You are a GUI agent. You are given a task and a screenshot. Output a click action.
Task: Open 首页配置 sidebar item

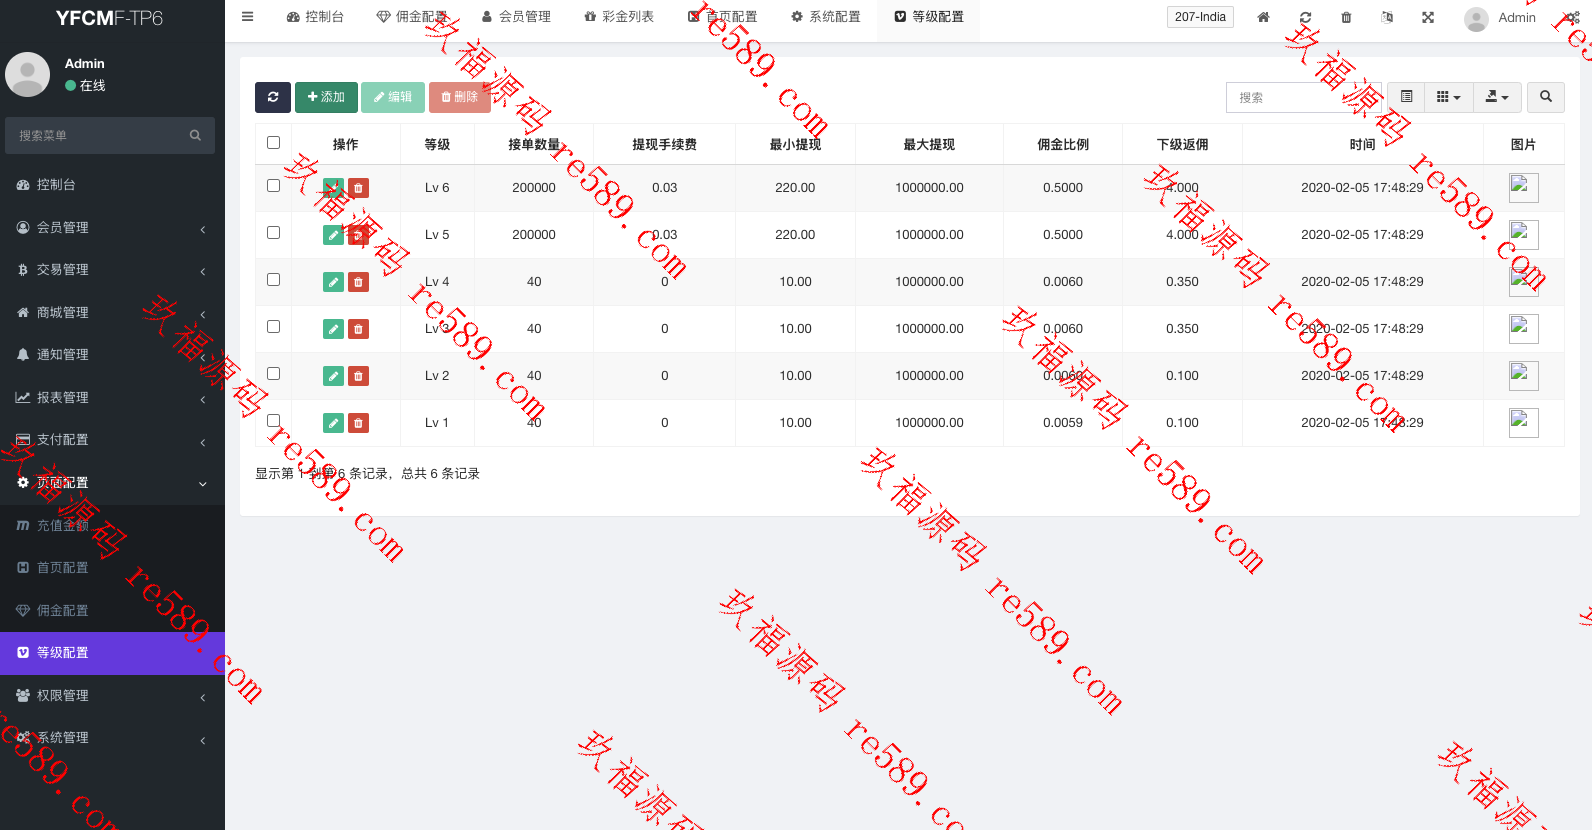pyautogui.click(x=112, y=568)
